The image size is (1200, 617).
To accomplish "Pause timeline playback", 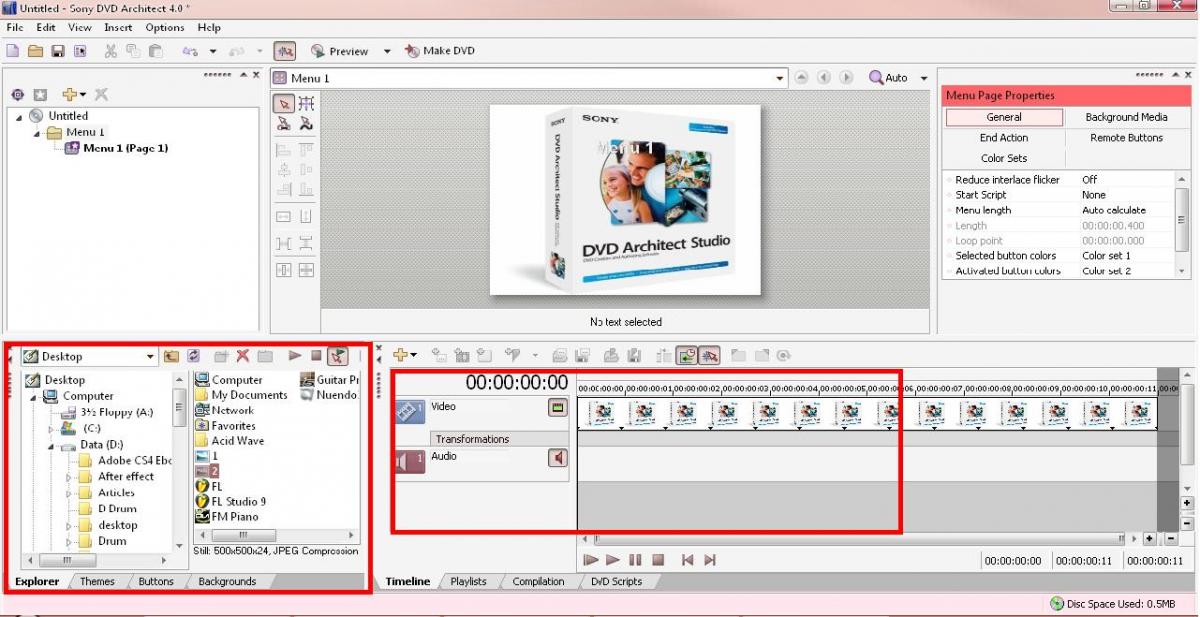I will pos(635,561).
